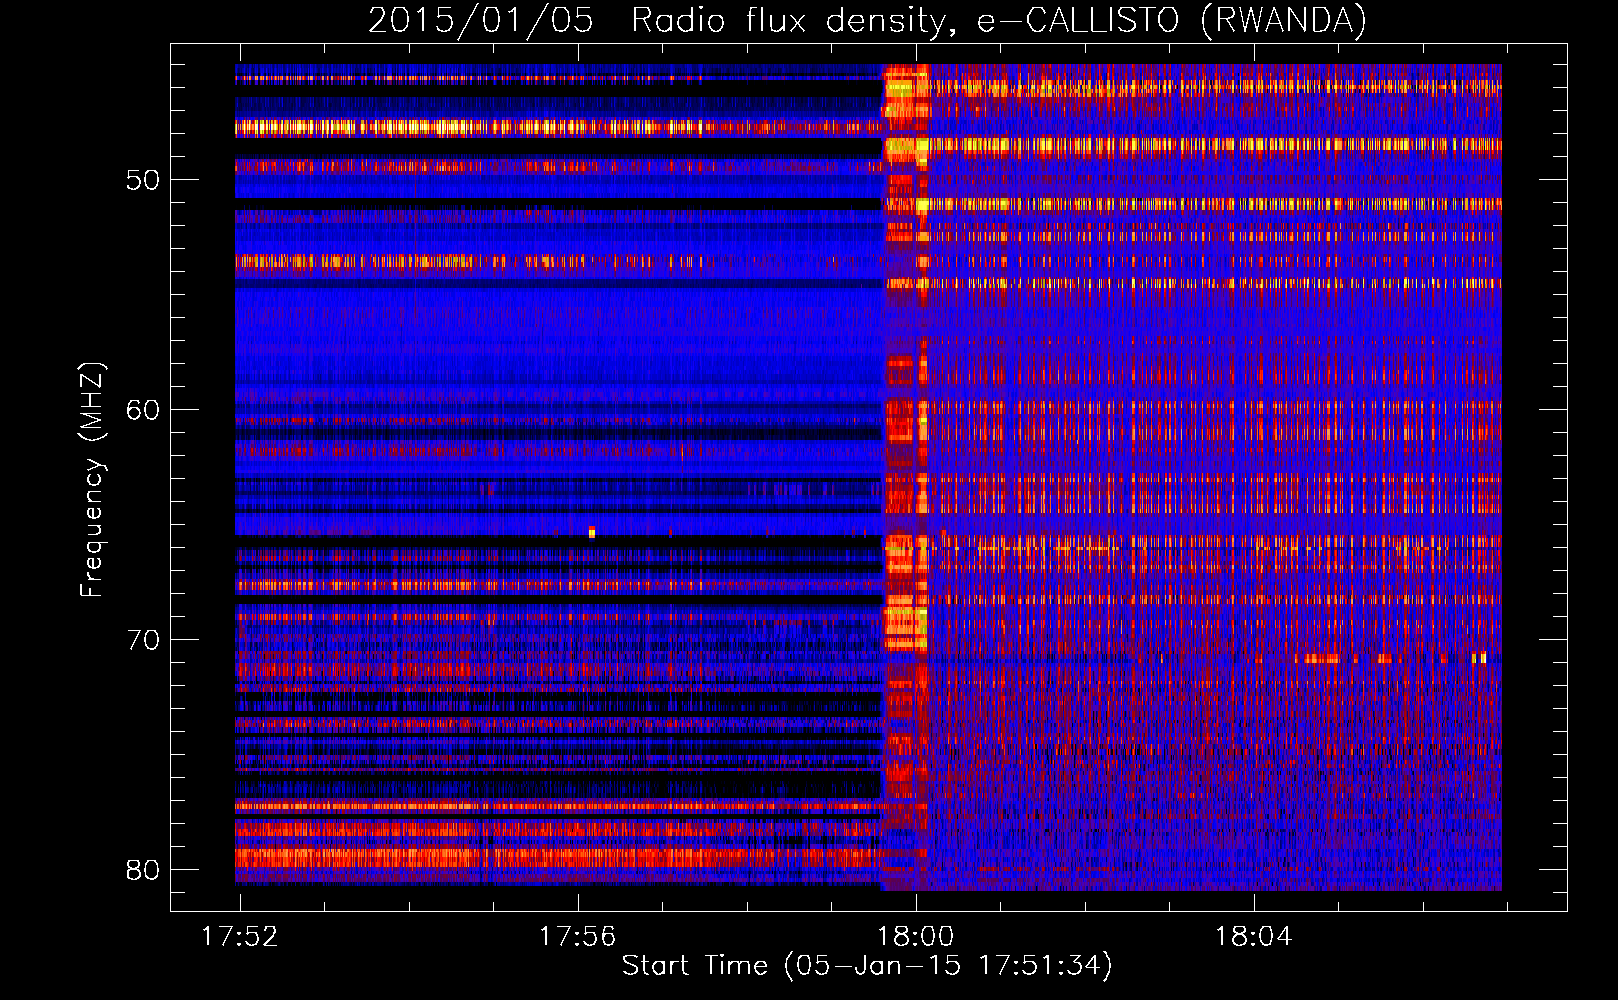Select the 18:04 time tick label
Image resolution: width=1618 pixels, height=1000 pixels.
click(x=1253, y=937)
